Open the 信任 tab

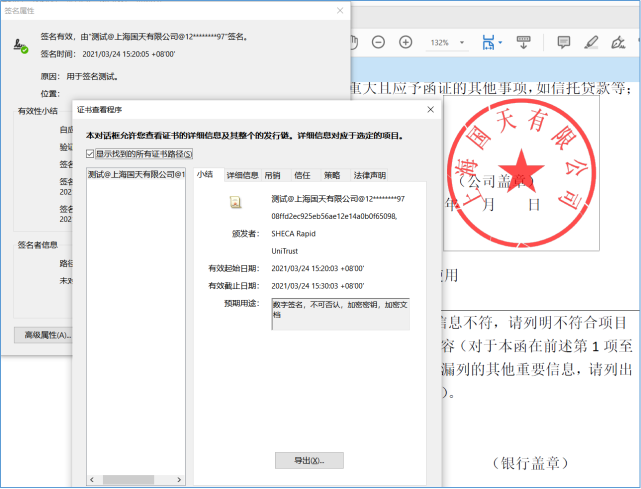303,175
